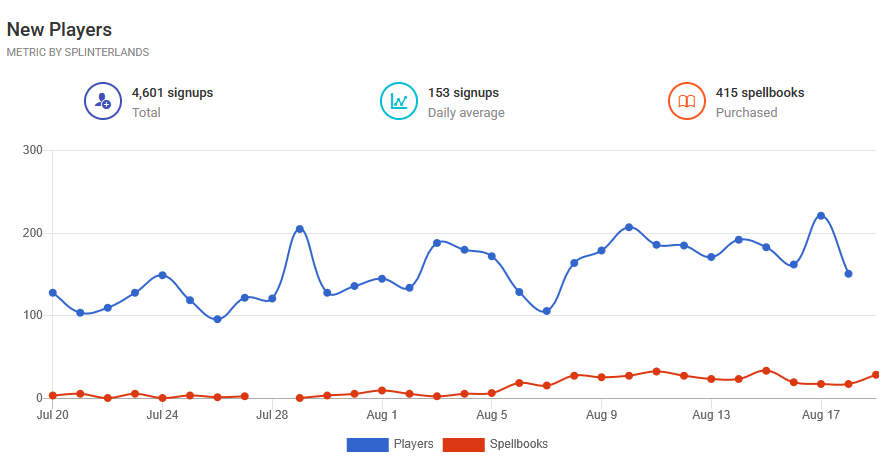
Task: Click the 300 y-axis label
Action: click(33, 150)
